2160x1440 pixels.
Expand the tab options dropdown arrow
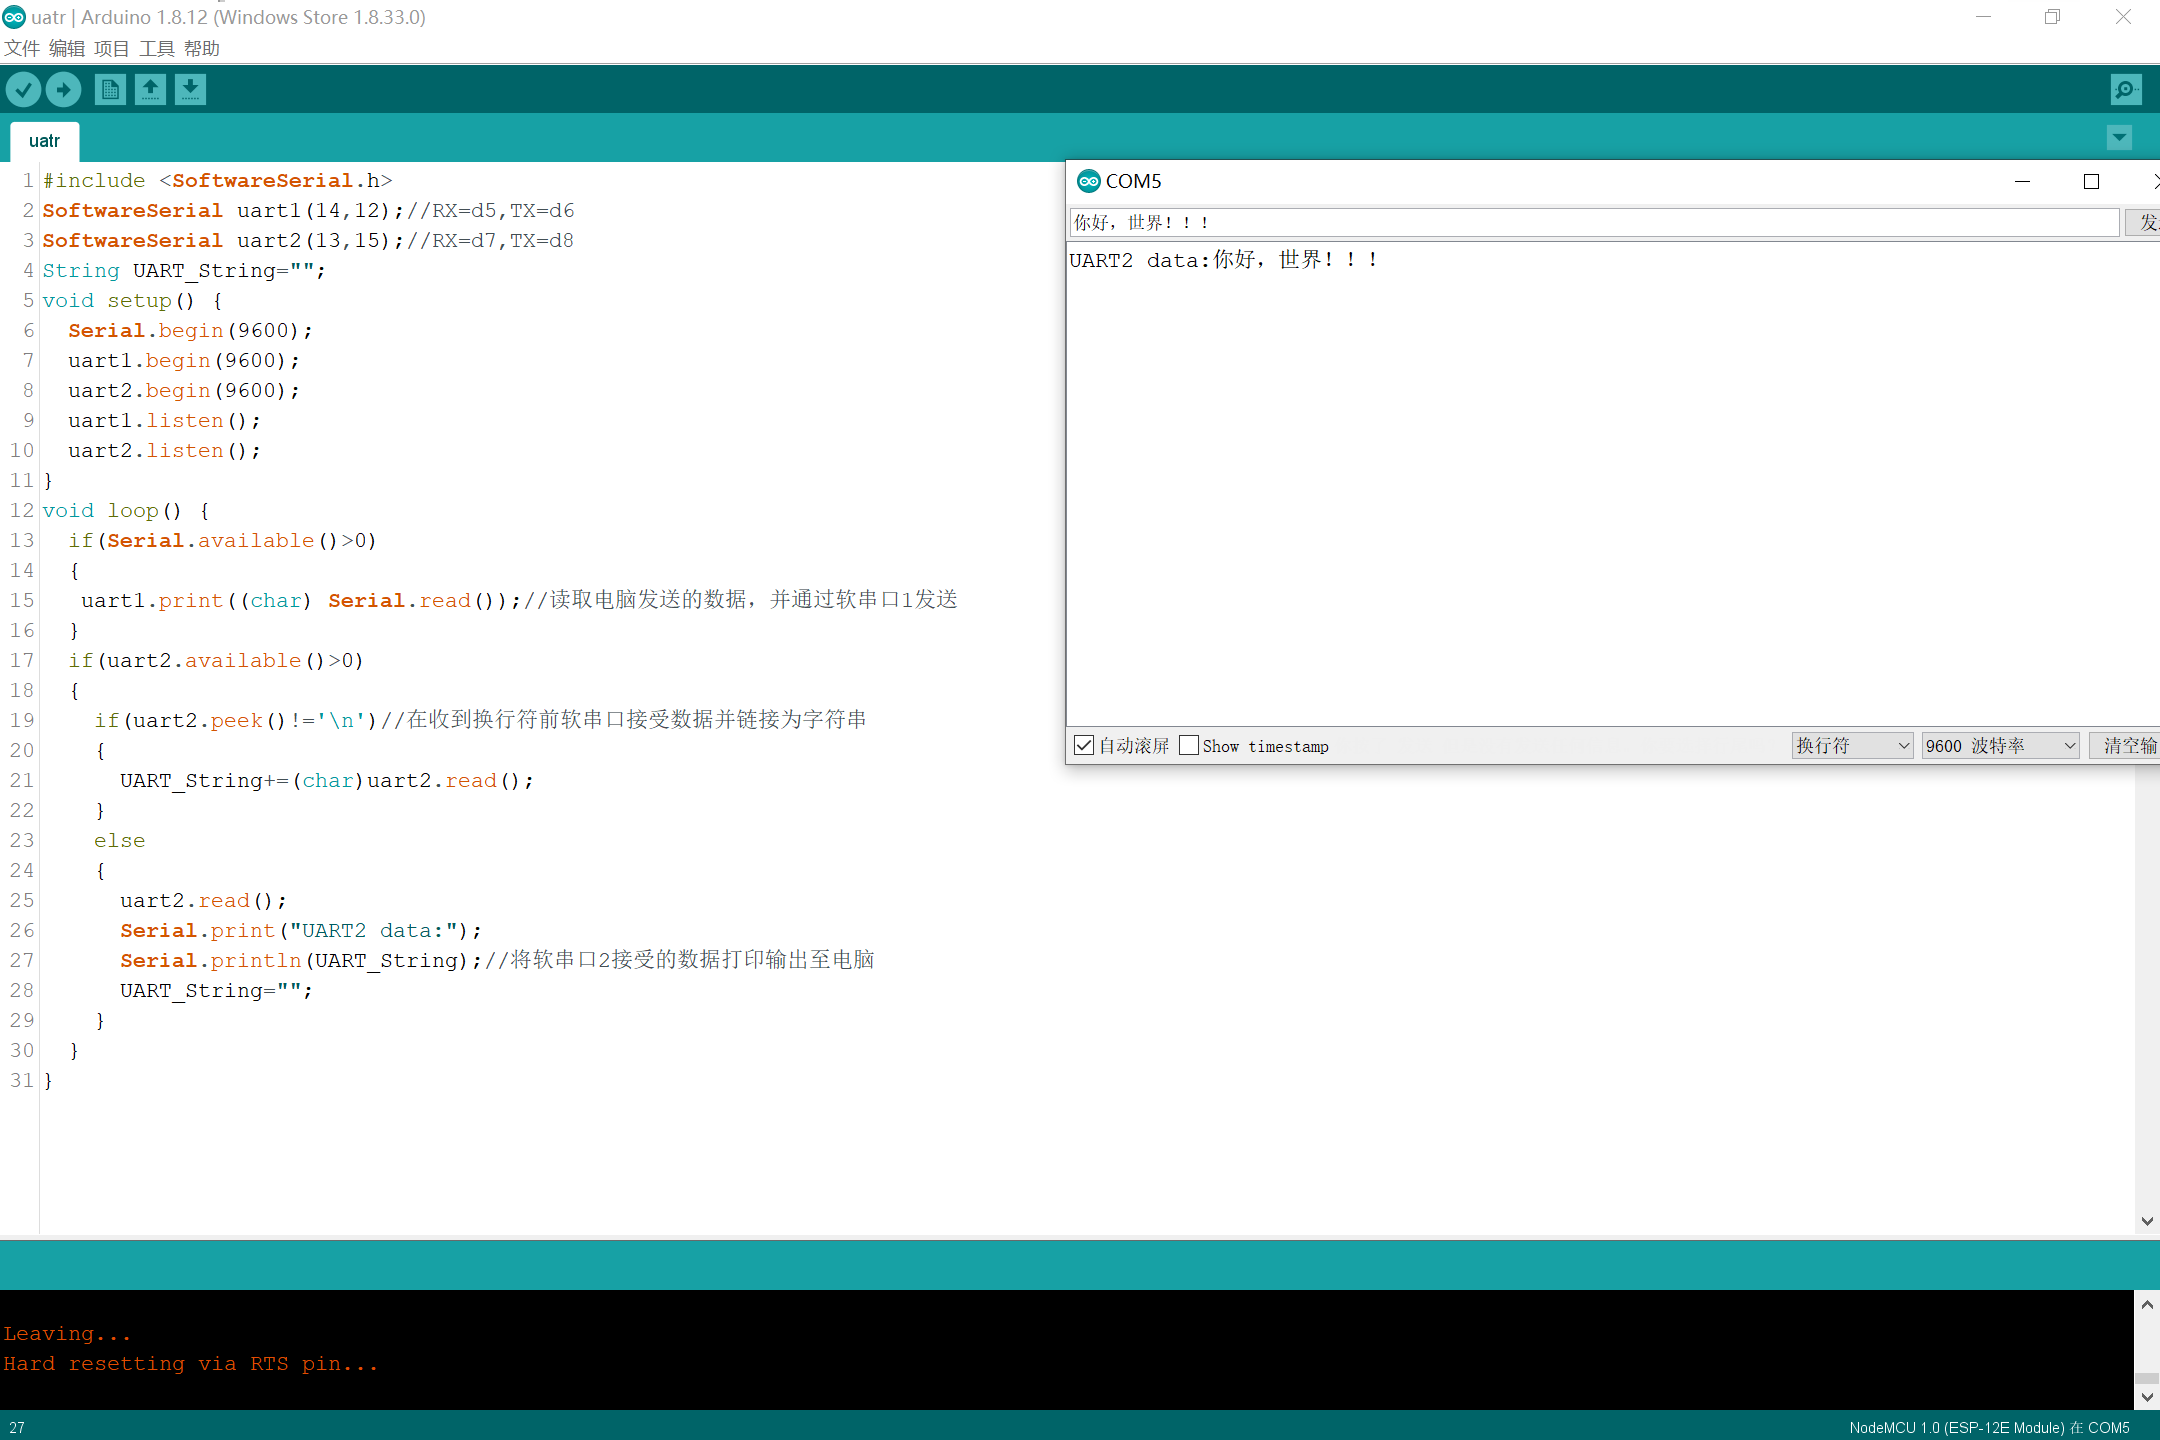[x=2119, y=138]
